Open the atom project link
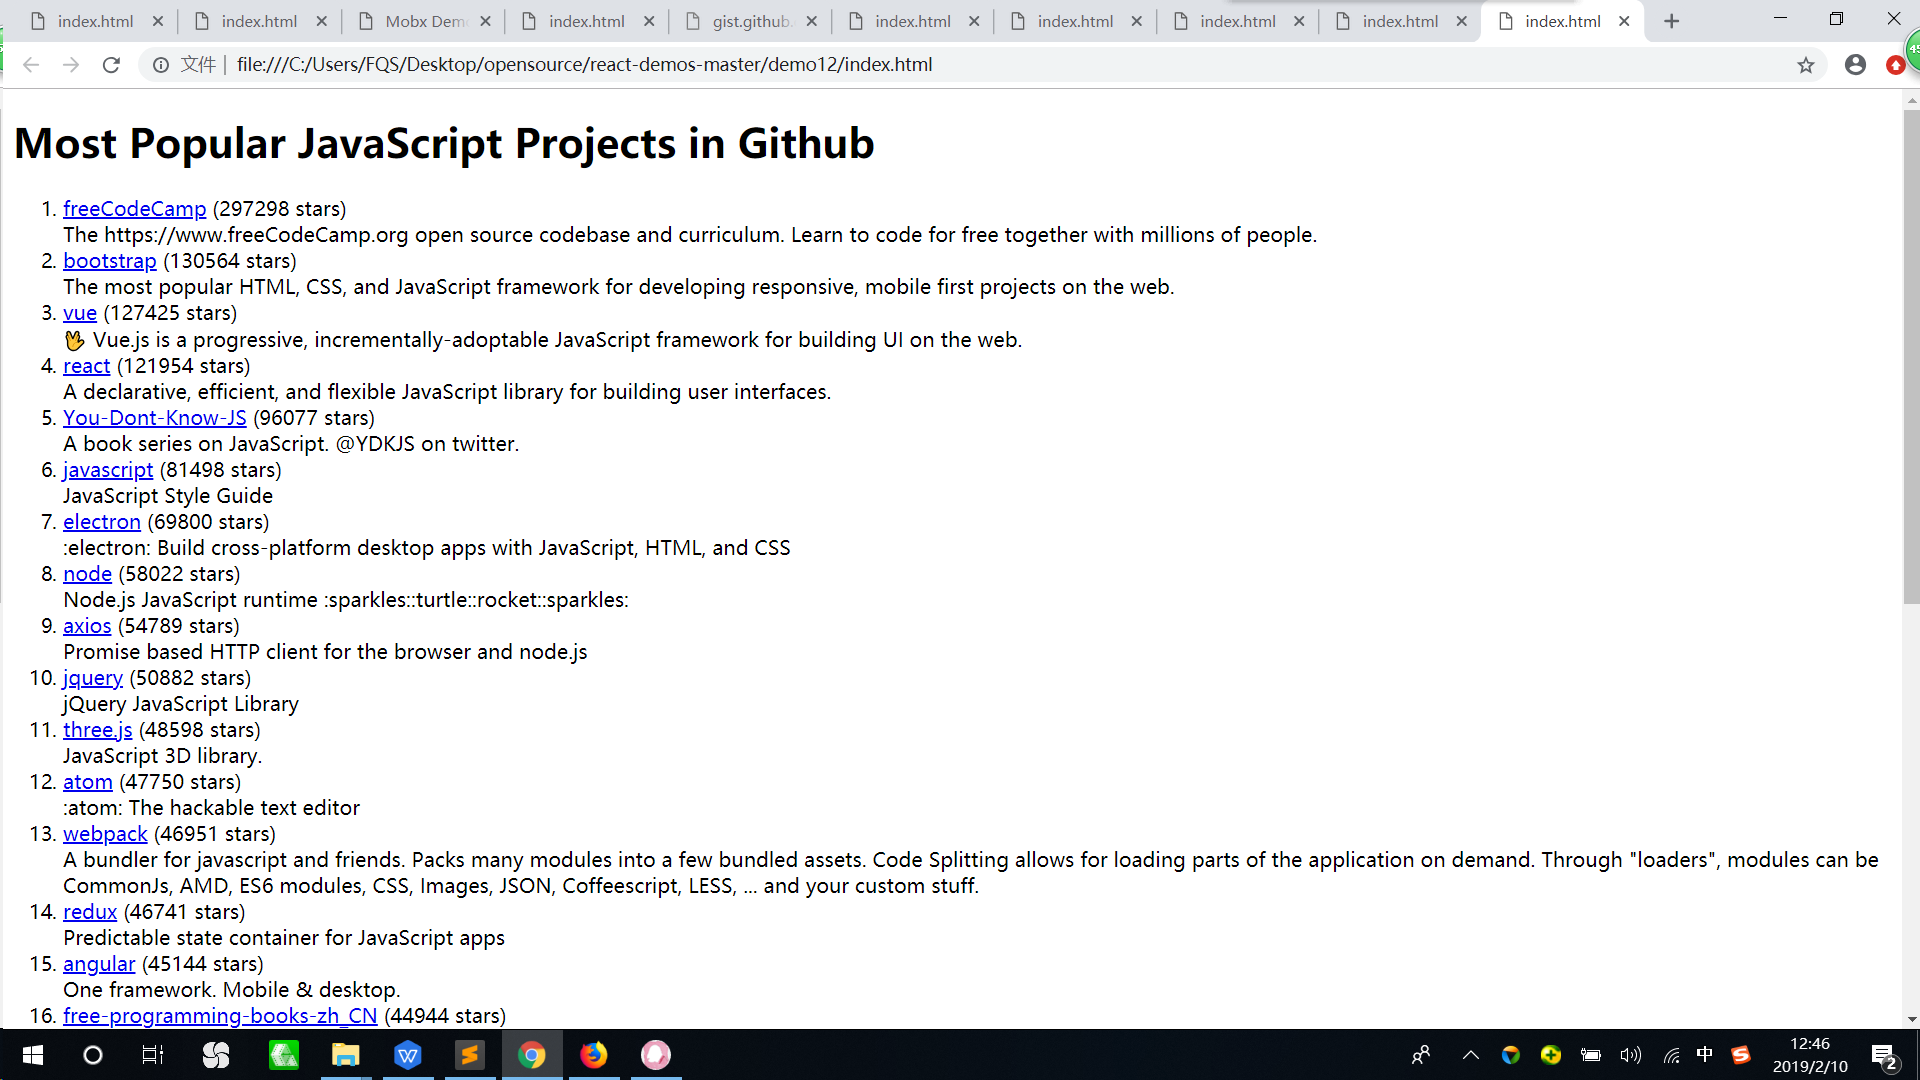 88,782
